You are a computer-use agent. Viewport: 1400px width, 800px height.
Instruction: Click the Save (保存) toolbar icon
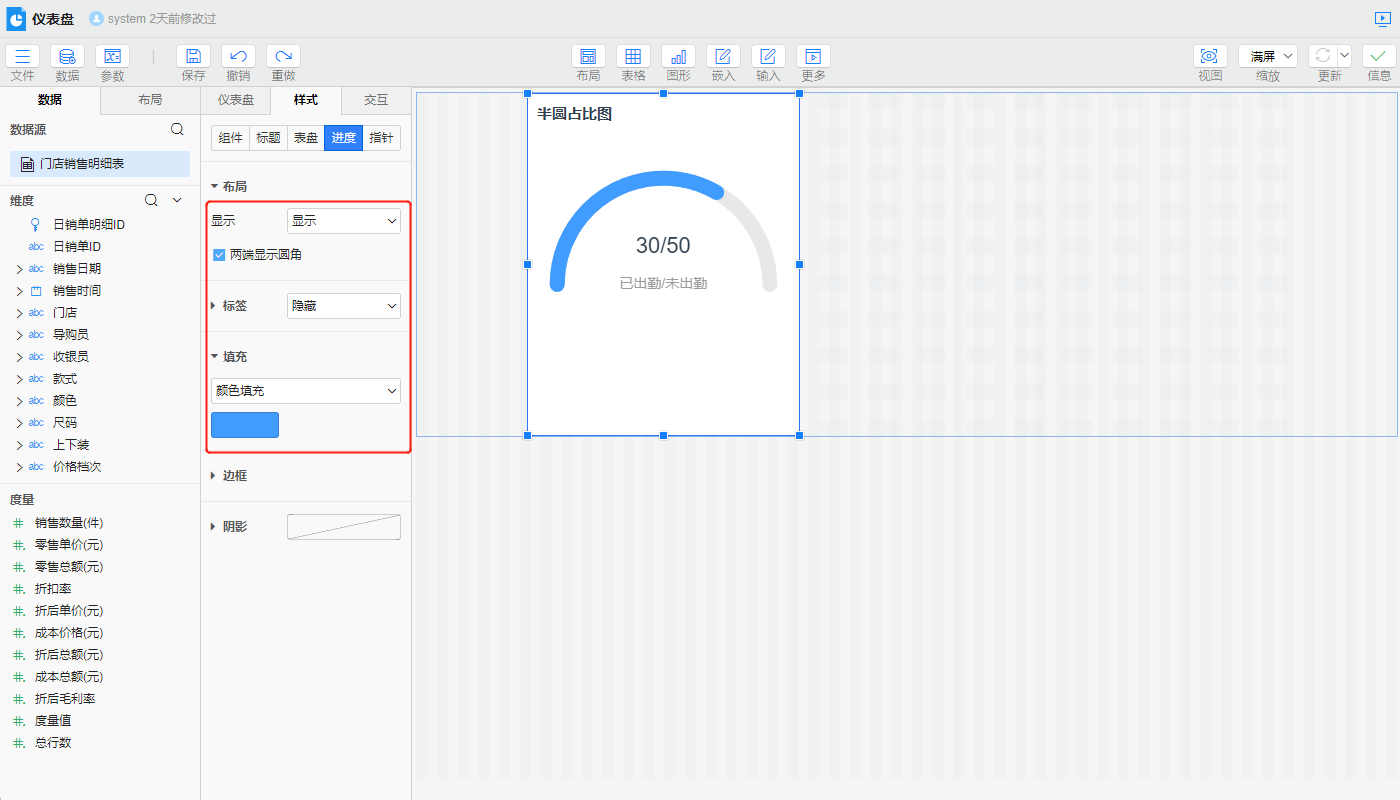193,57
